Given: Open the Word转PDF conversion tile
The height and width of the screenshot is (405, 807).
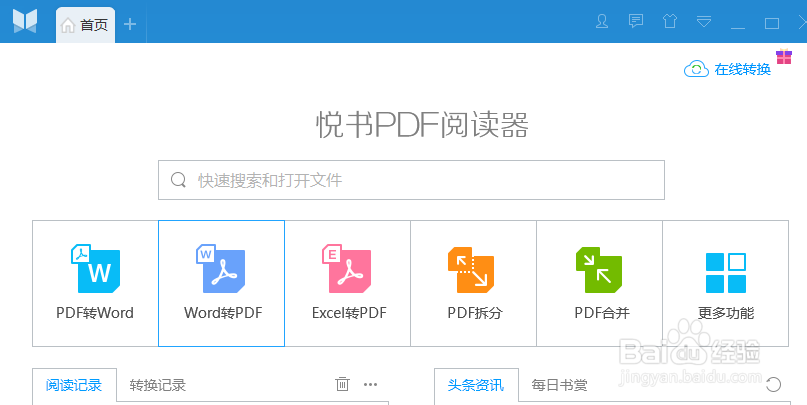Looking at the screenshot, I should click(221, 284).
